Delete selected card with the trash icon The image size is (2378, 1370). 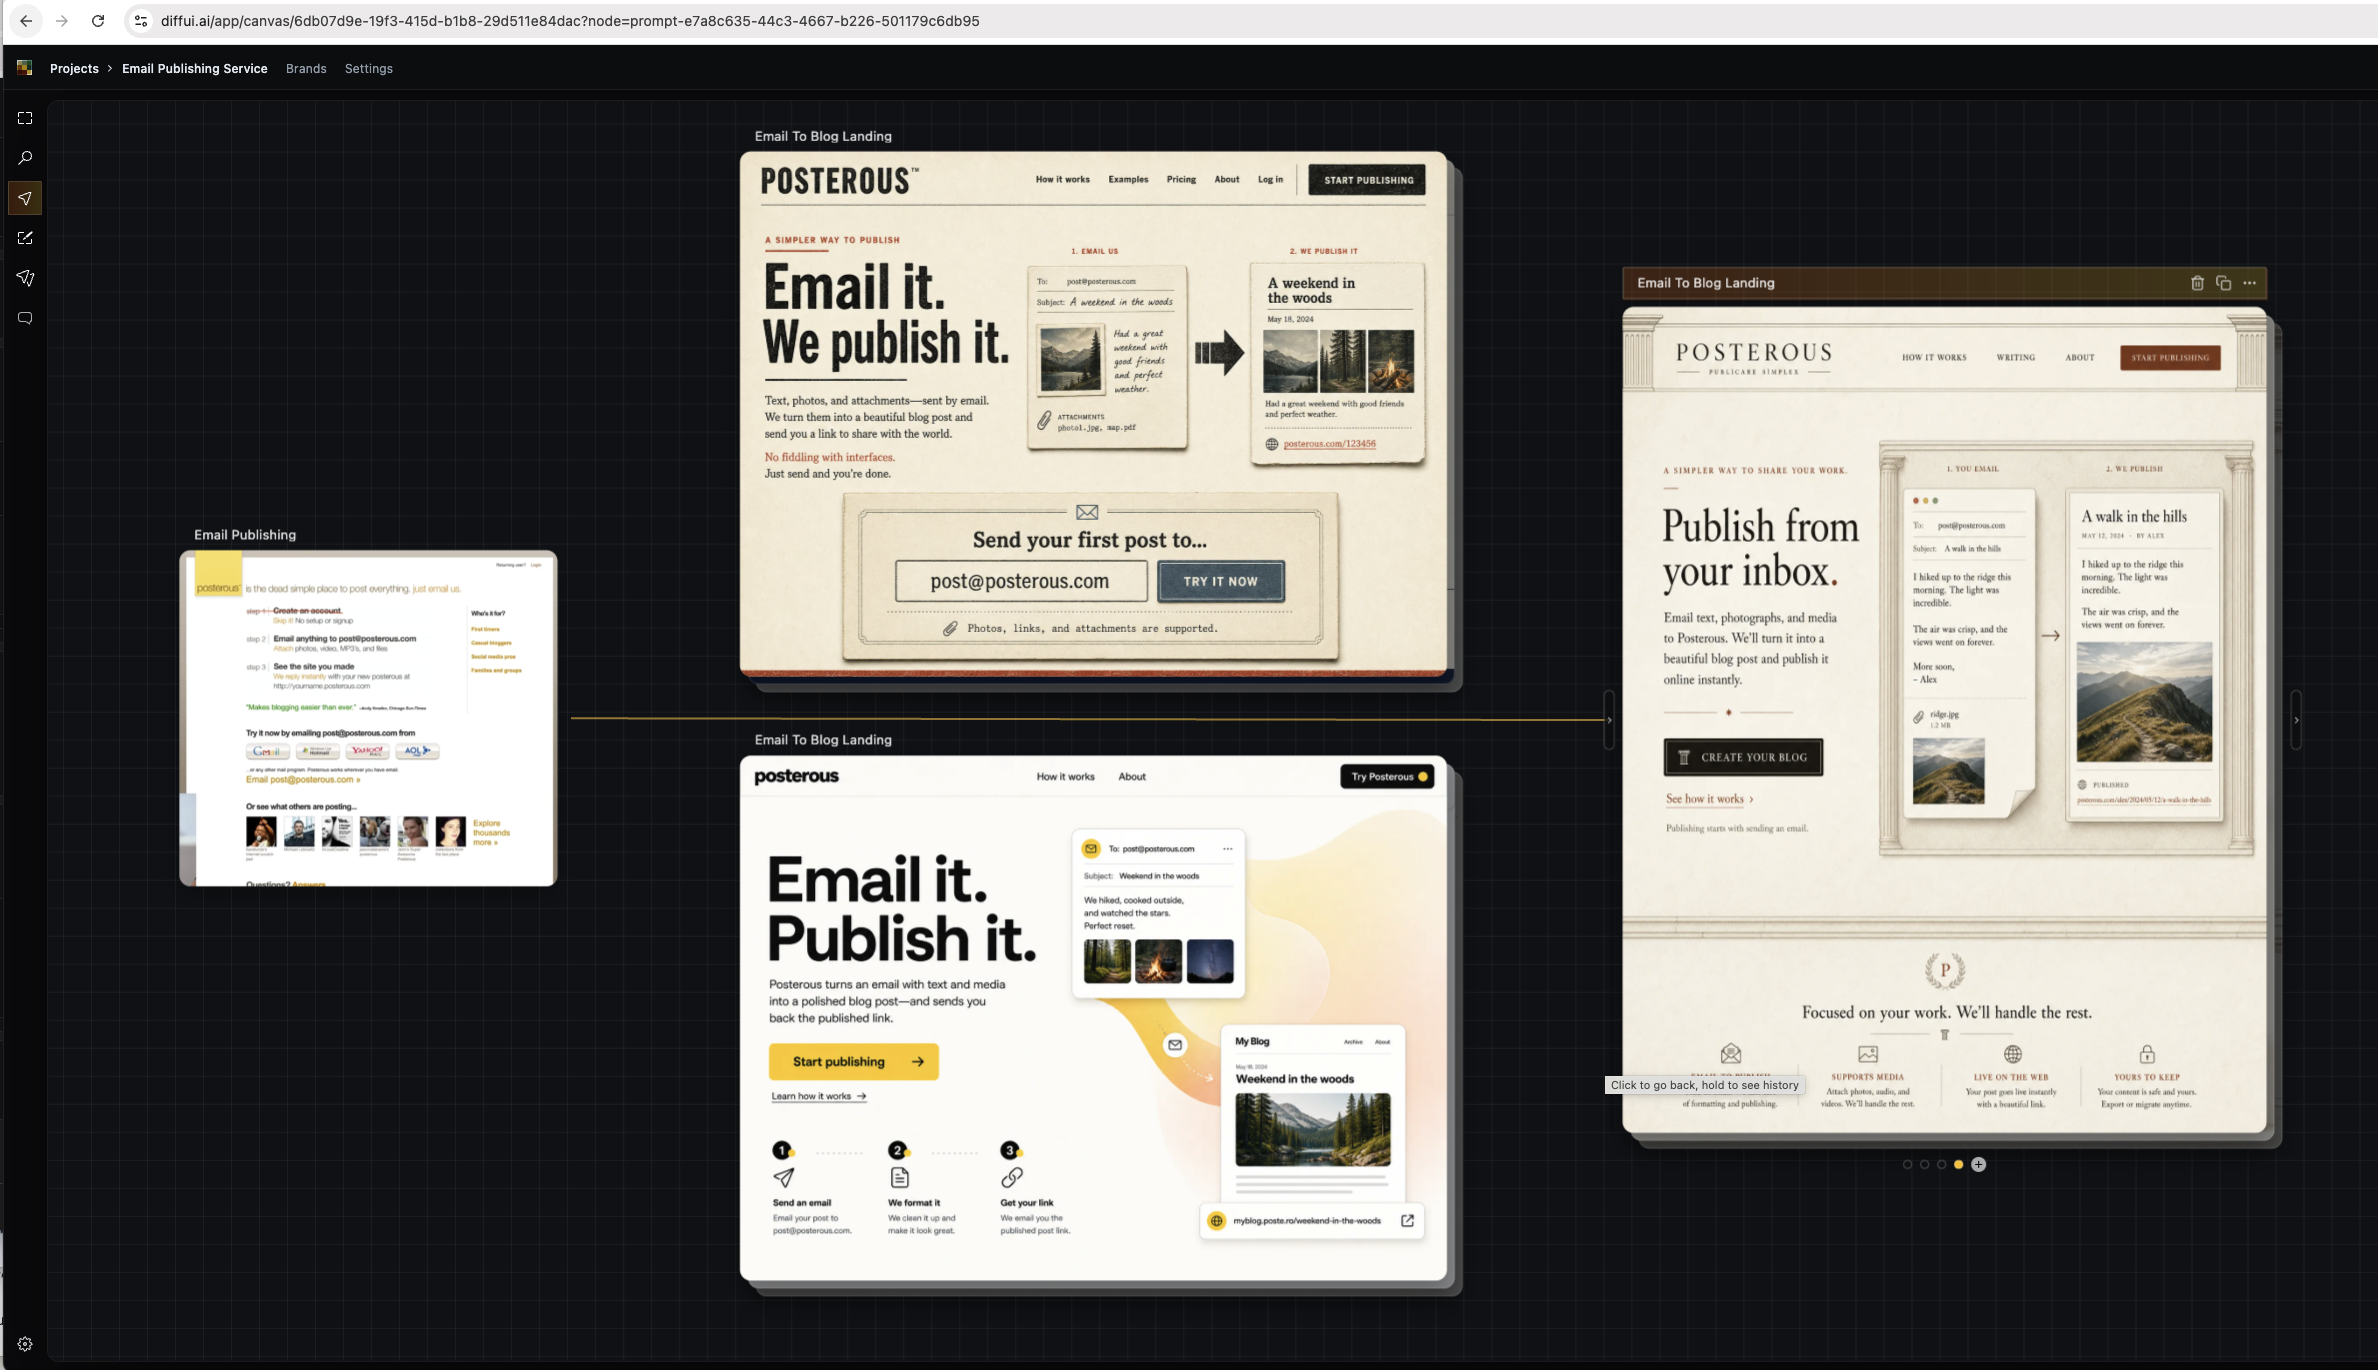[x=2197, y=283]
